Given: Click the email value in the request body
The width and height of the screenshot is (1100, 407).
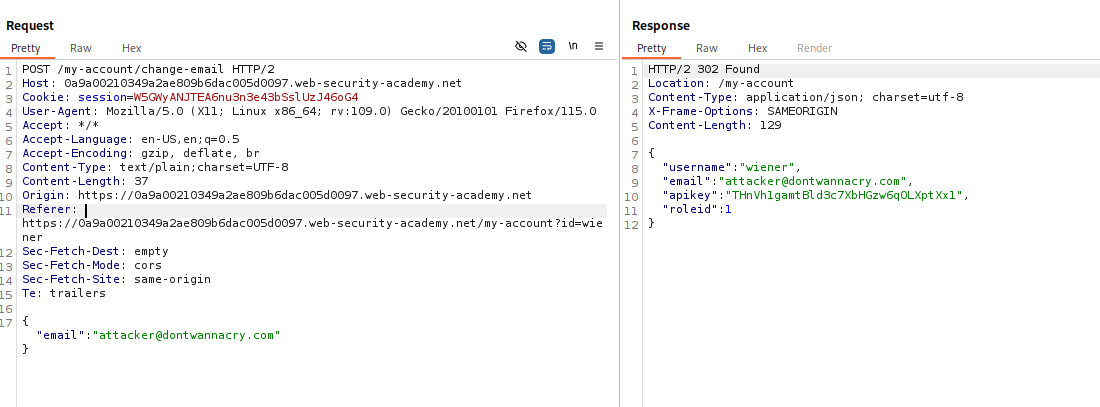Looking at the screenshot, I should (186, 336).
